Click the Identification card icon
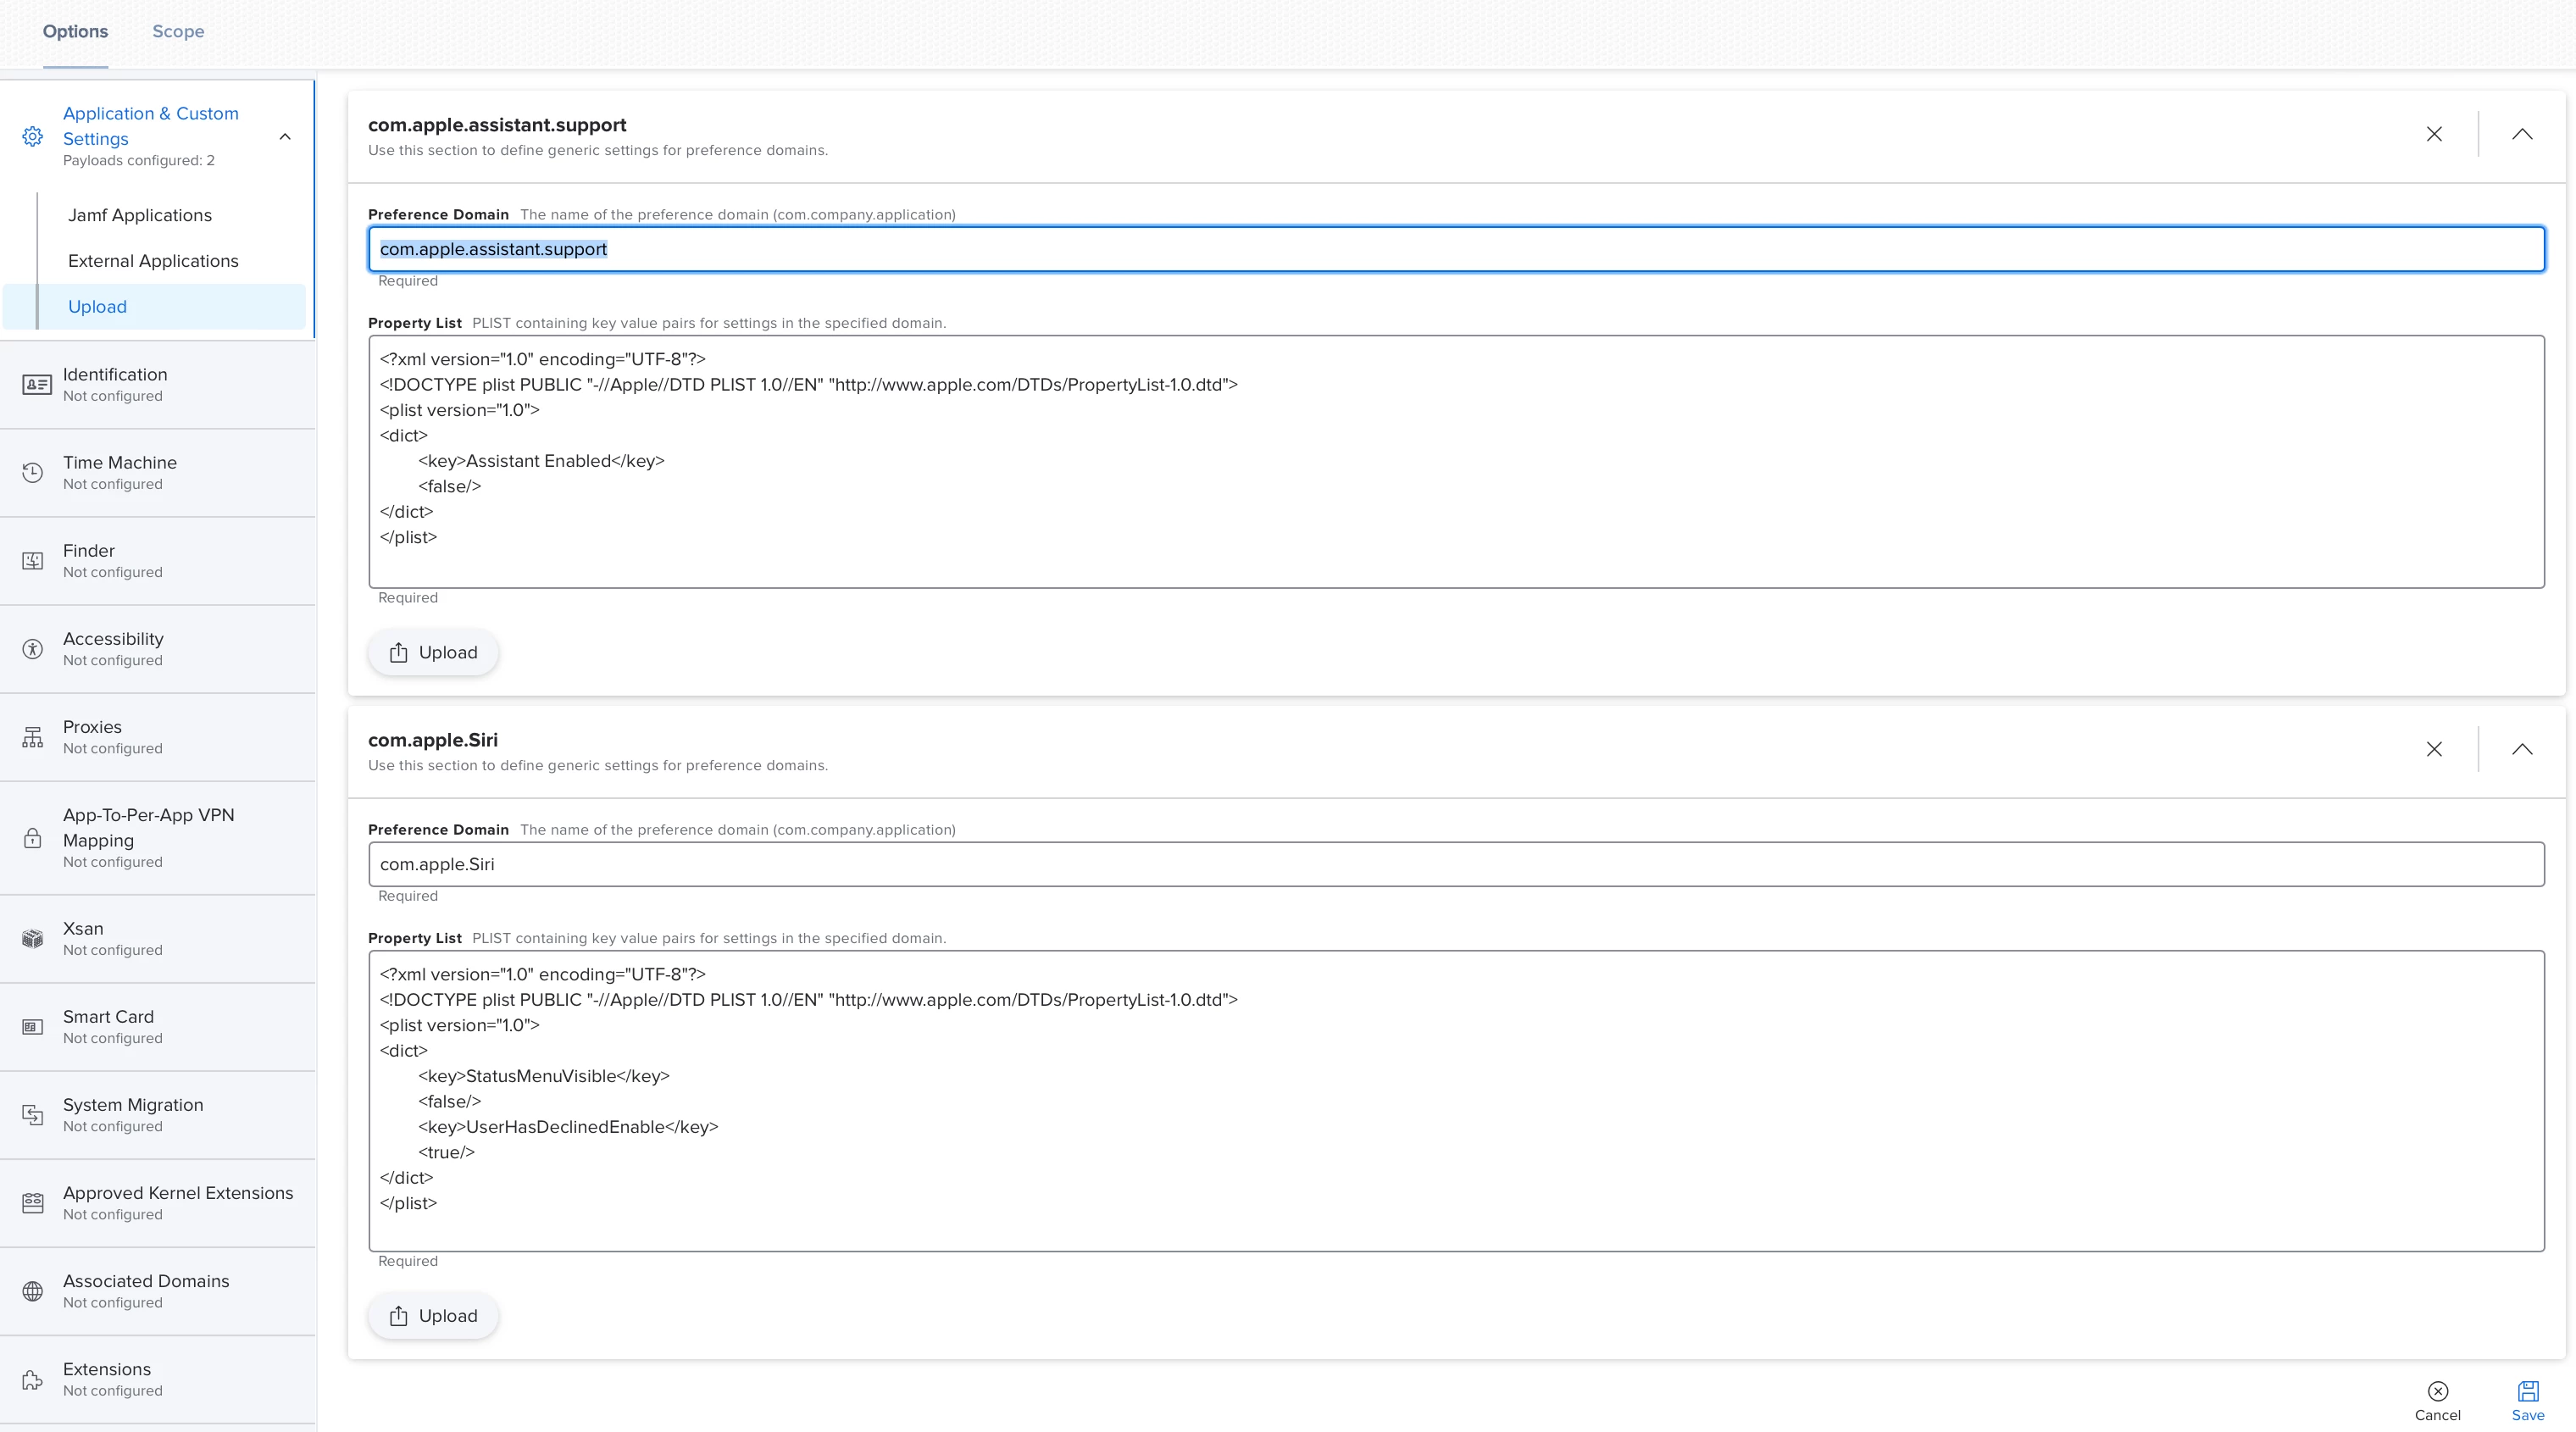2576x1432 pixels. tap(37, 385)
